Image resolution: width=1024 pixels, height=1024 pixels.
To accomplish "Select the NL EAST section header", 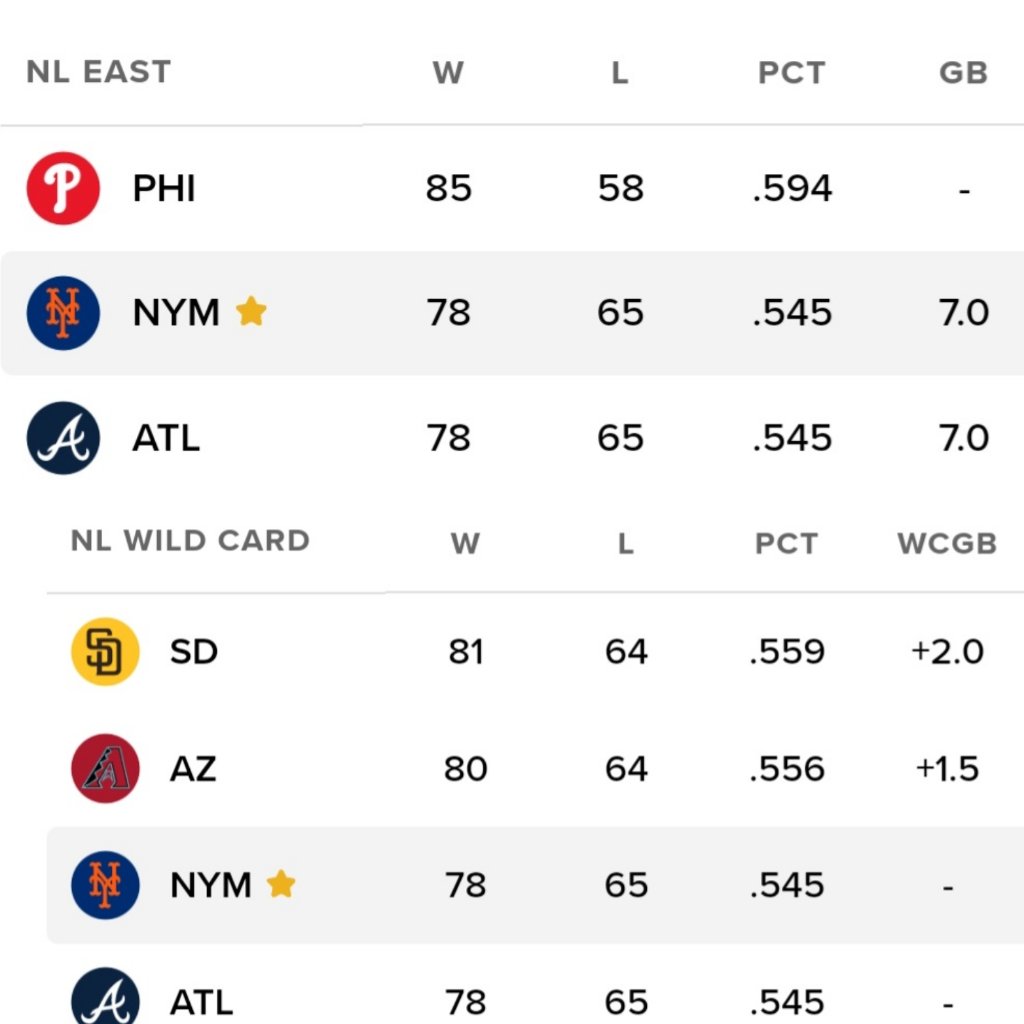I will tap(99, 72).
